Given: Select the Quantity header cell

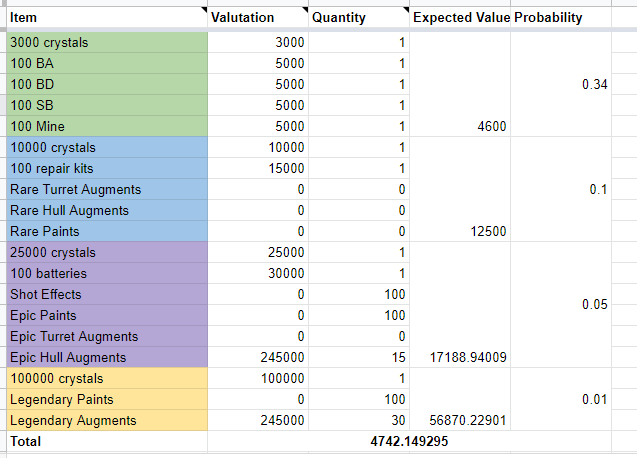Looking at the screenshot, I should pos(359,17).
